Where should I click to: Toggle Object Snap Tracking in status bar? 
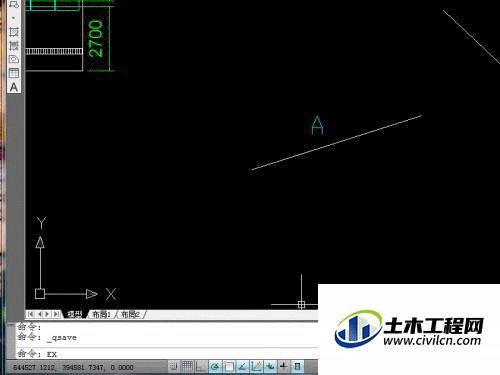pos(243,367)
